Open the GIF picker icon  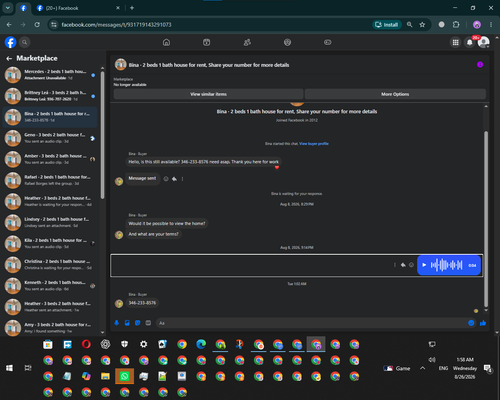click(148, 323)
